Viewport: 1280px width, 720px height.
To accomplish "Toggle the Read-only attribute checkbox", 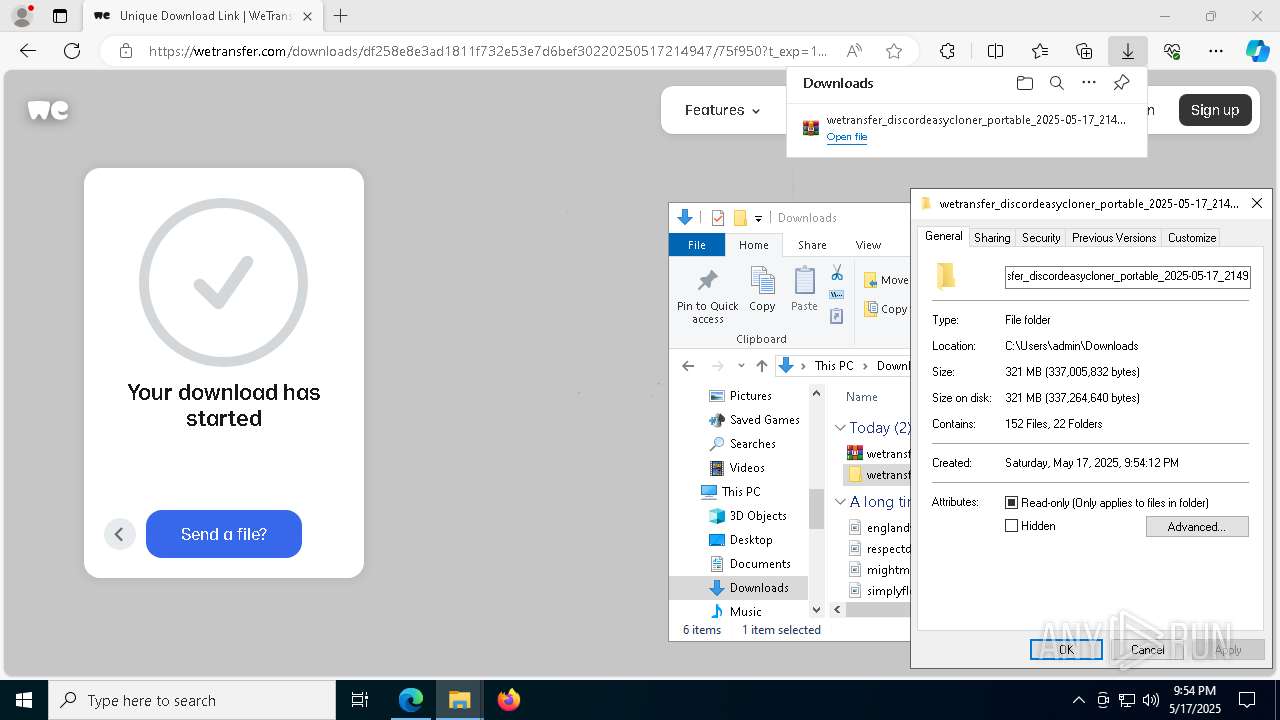I will [x=1011, y=503].
